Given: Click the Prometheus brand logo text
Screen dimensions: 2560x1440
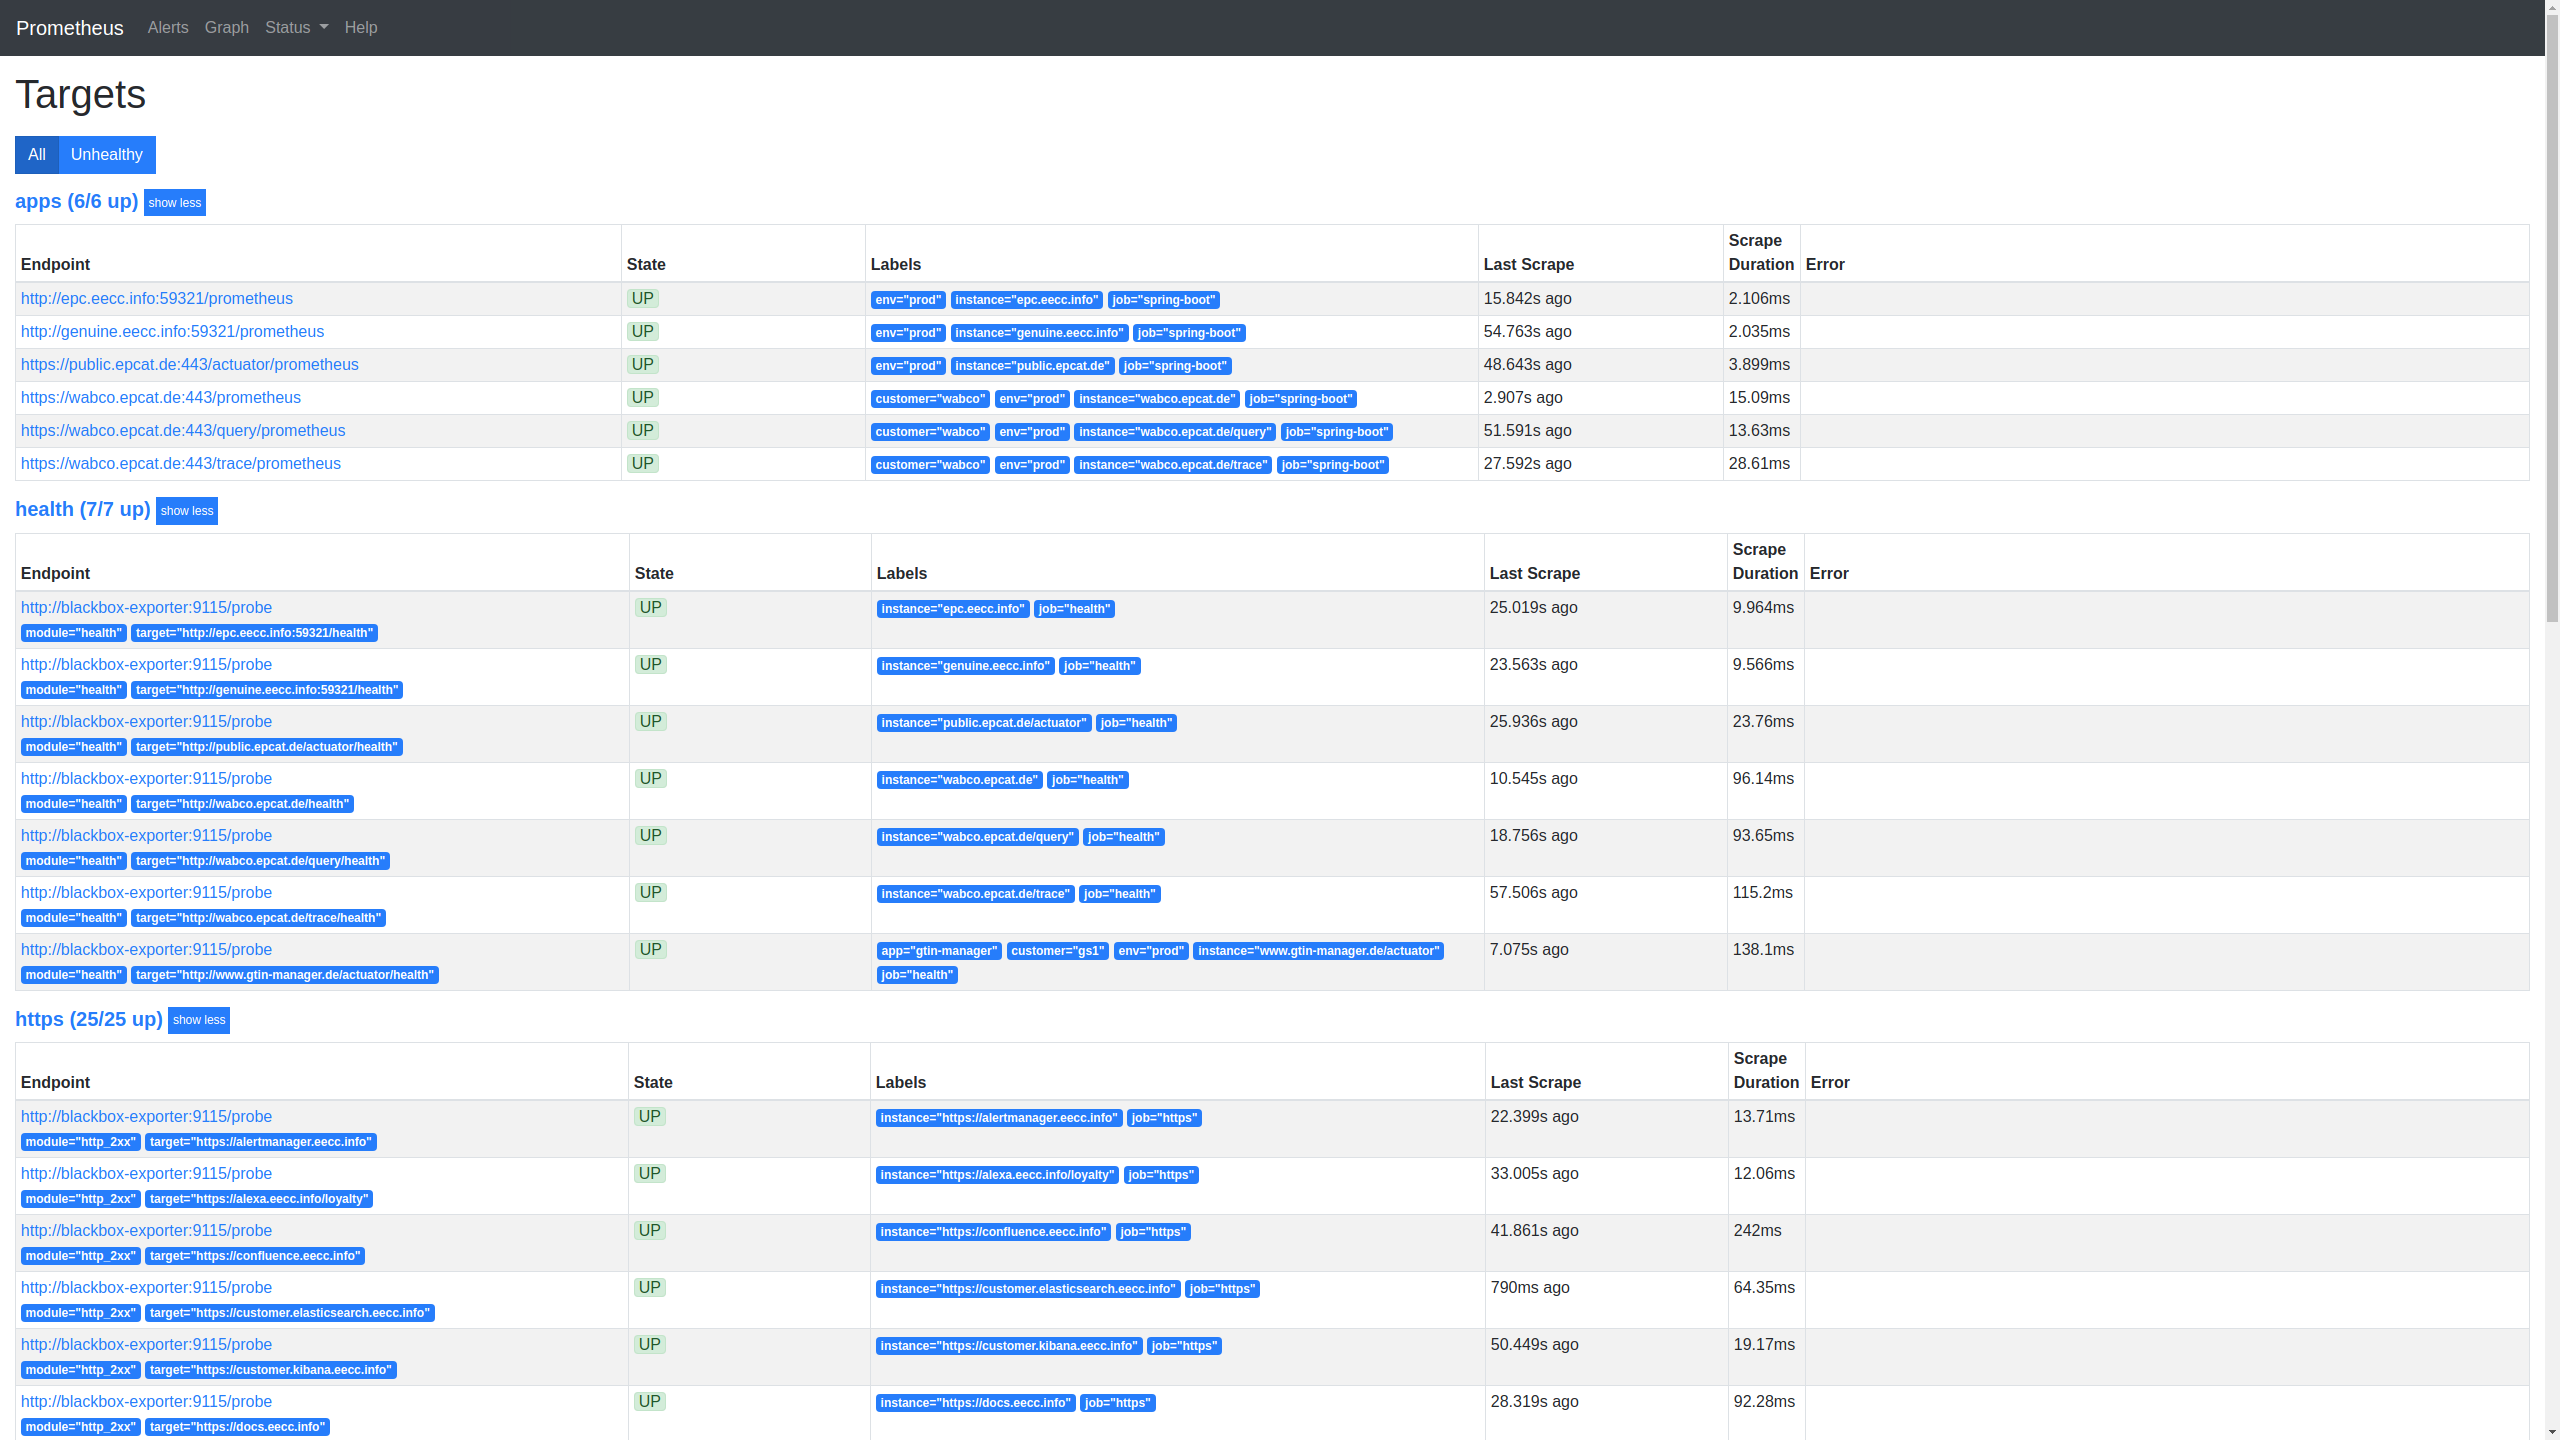Looking at the screenshot, I should point(70,28).
